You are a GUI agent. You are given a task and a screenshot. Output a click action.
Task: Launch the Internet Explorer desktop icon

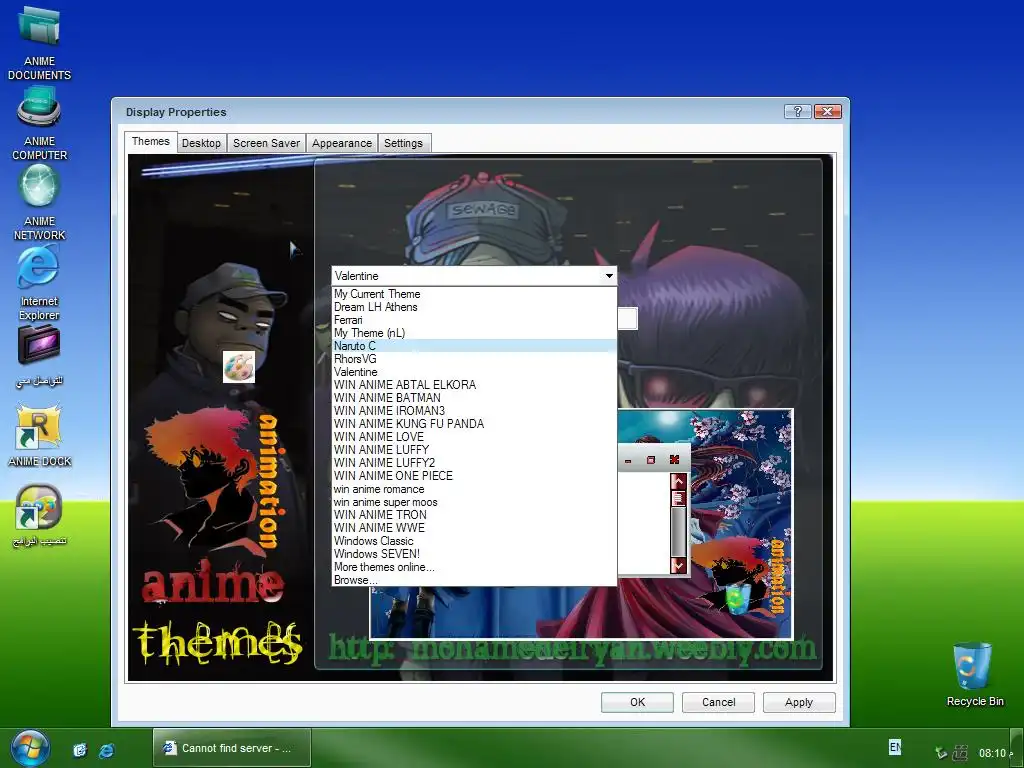click(39, 284)
